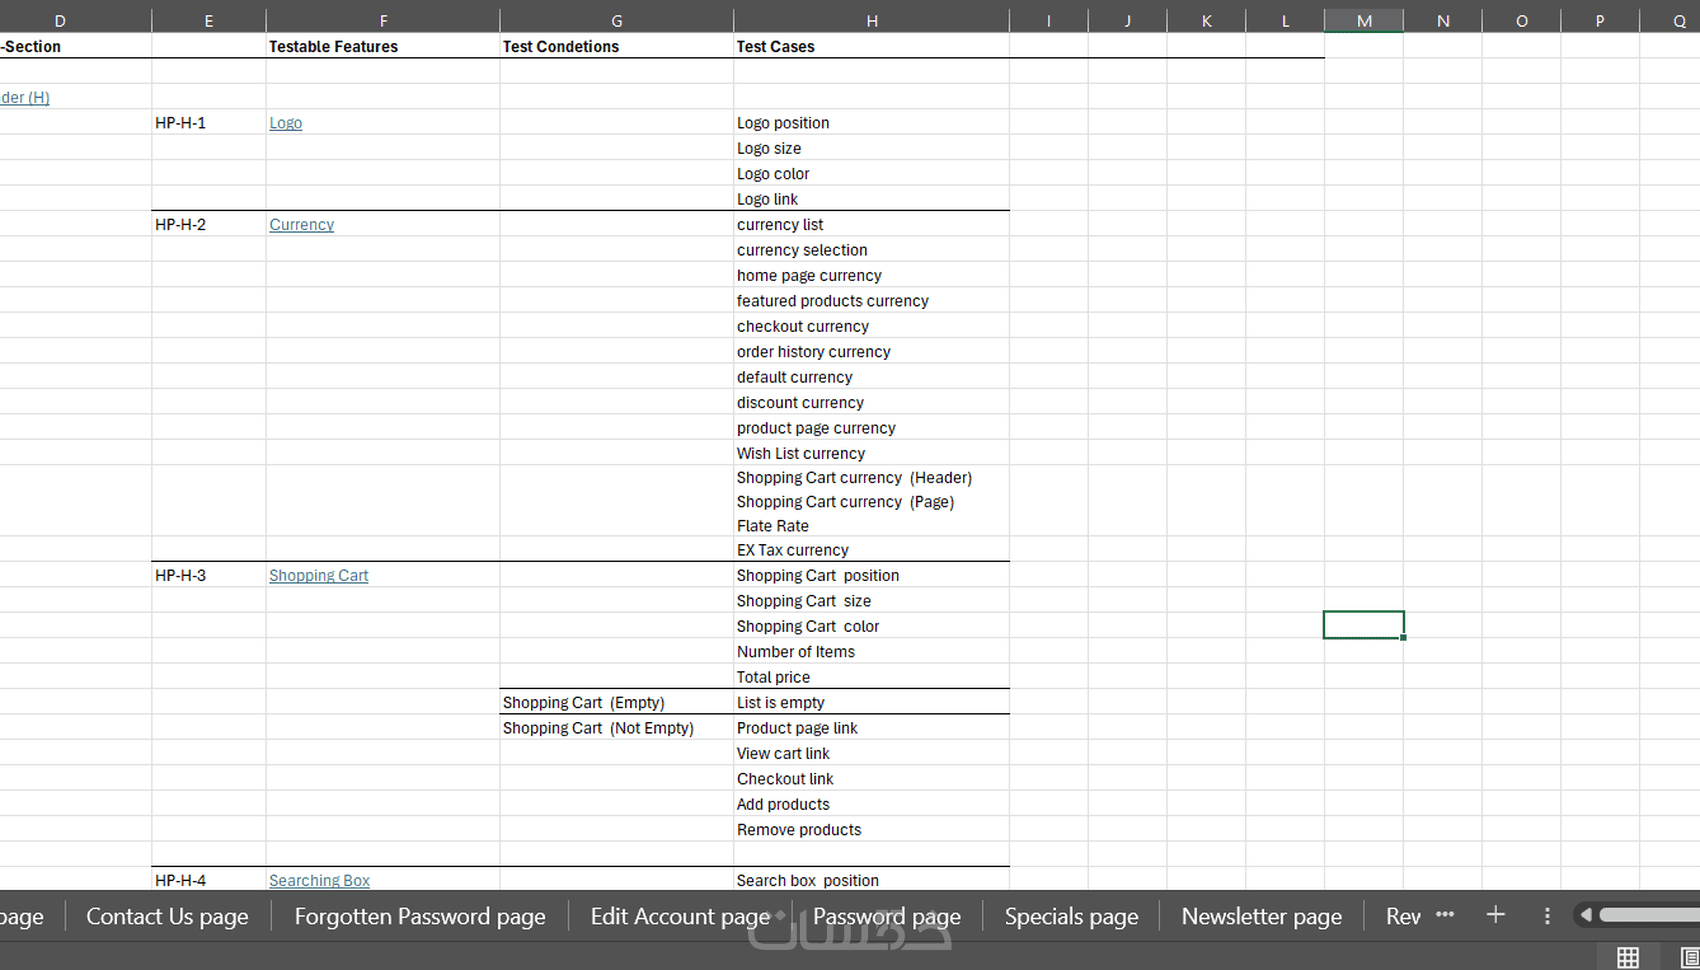
Task: Click the HP-H-4 cell
Action: [209, 880]
